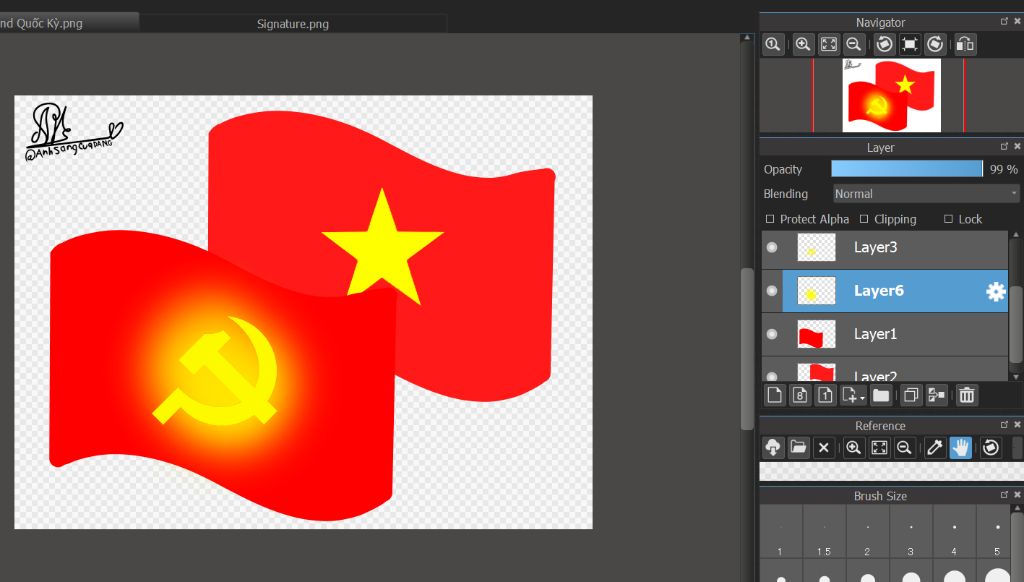The image size is (1024, 582).
Task: Fit canvas to window in Navigator
Action: [829, 44]
